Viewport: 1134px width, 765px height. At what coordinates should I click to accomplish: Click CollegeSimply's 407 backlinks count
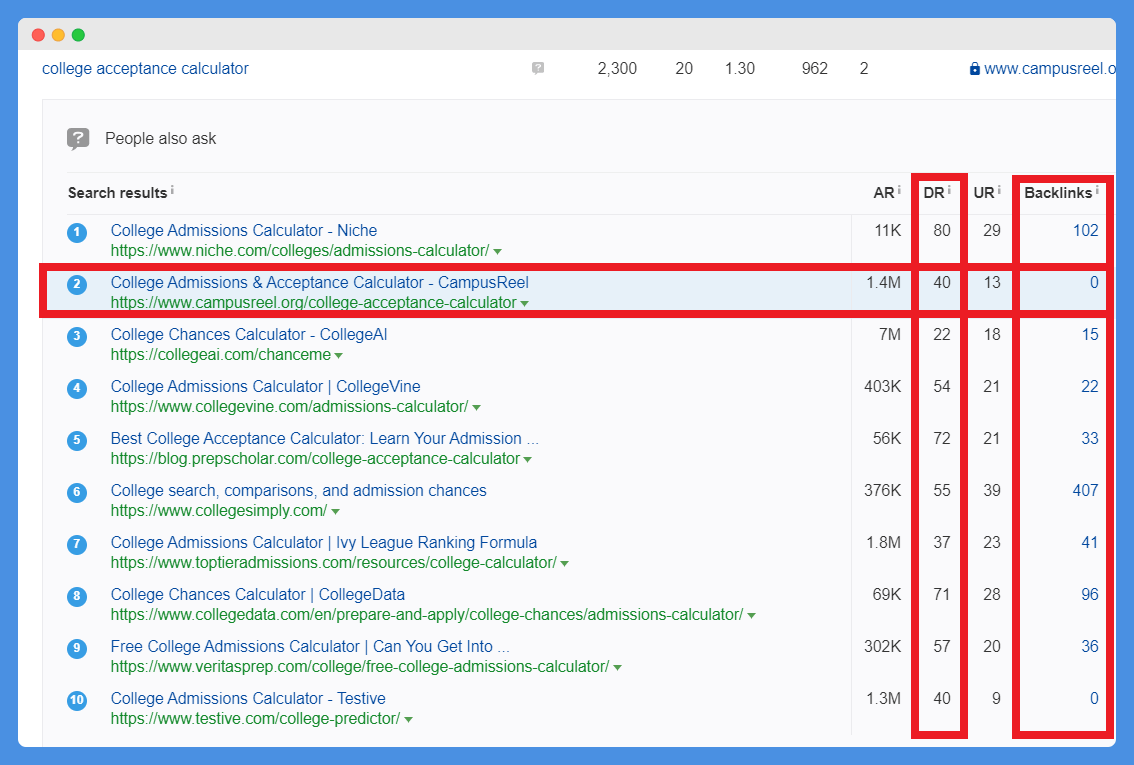coord(1086,491)
